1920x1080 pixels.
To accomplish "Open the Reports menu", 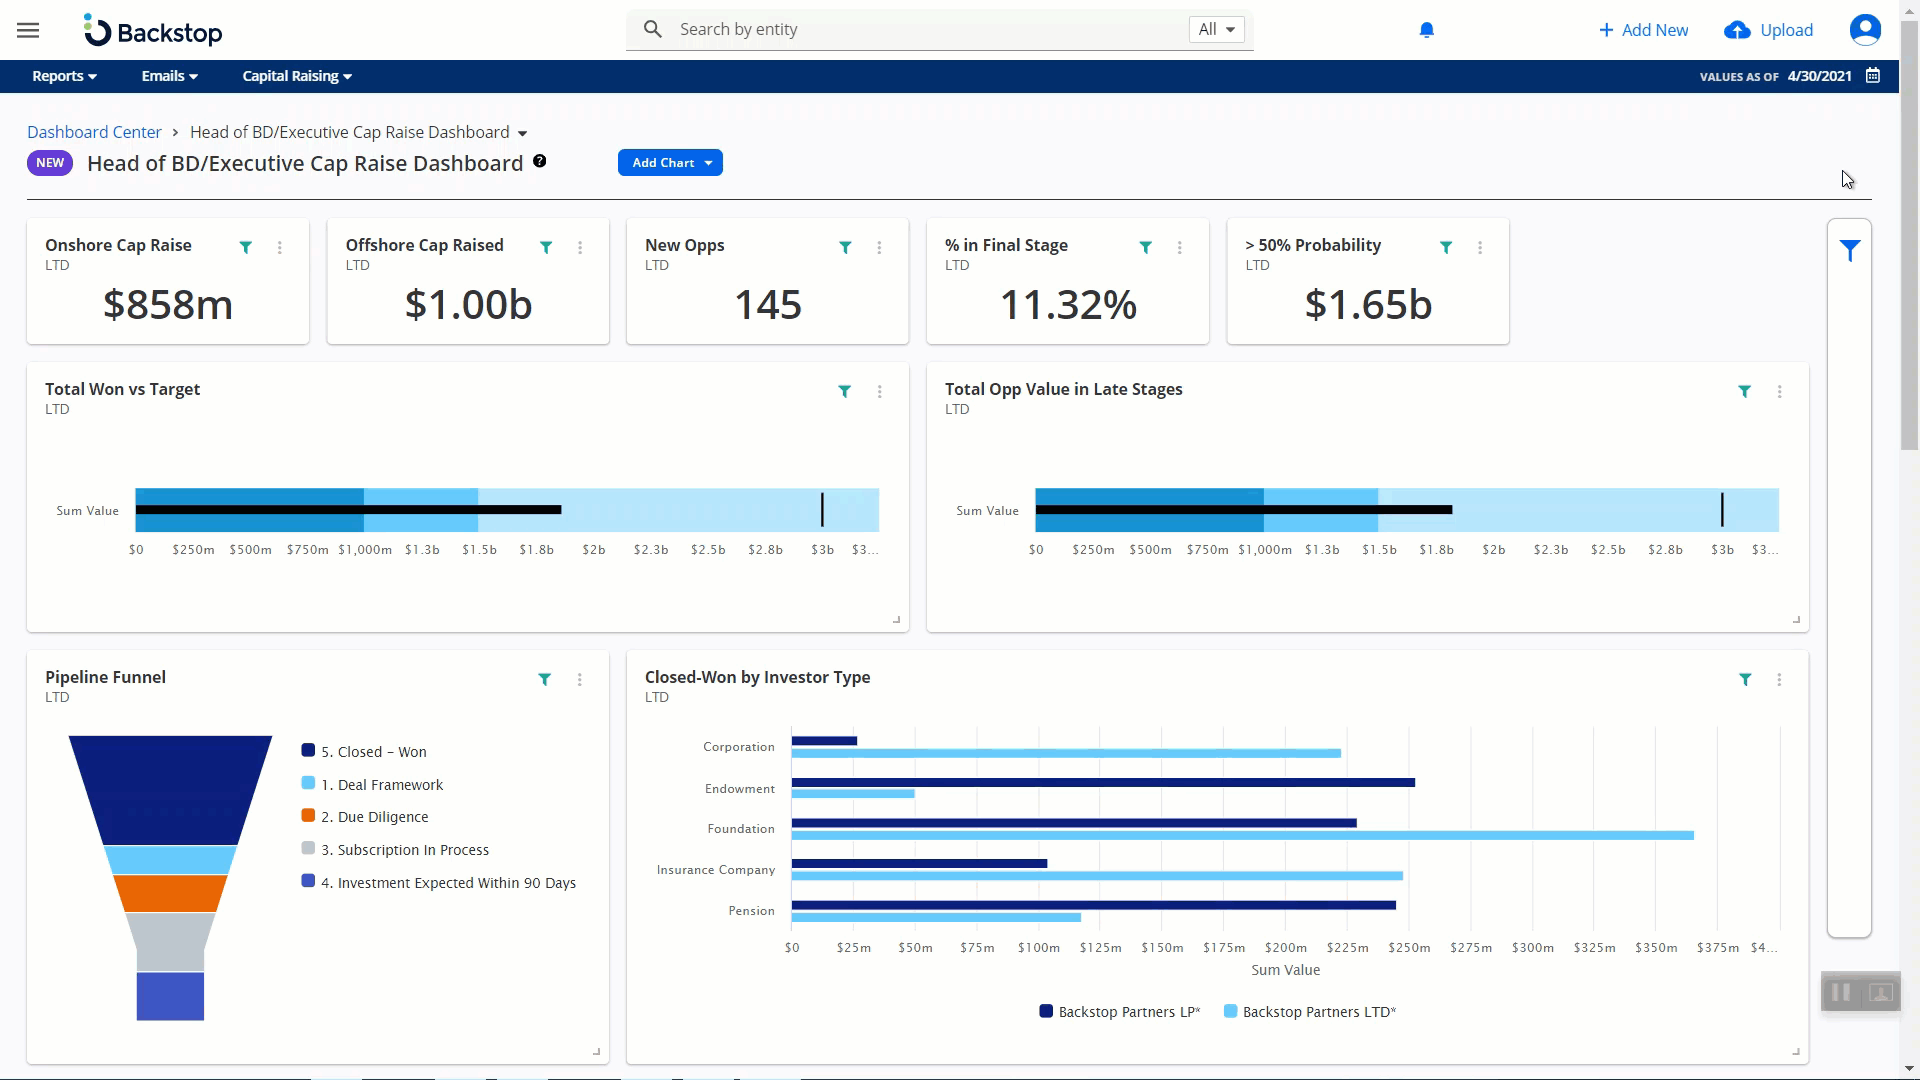I will (64, 76).
